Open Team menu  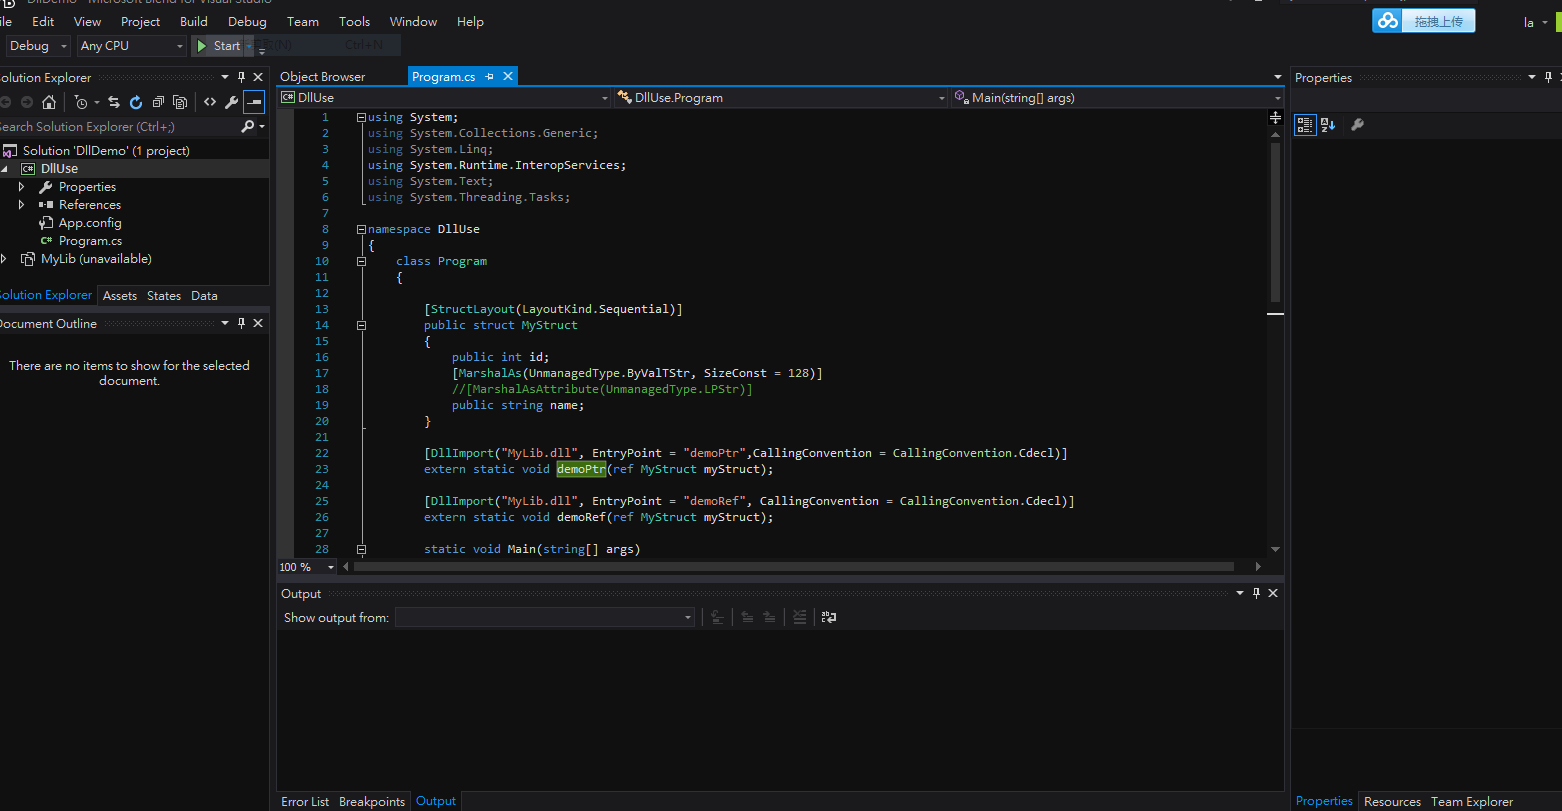303,21
